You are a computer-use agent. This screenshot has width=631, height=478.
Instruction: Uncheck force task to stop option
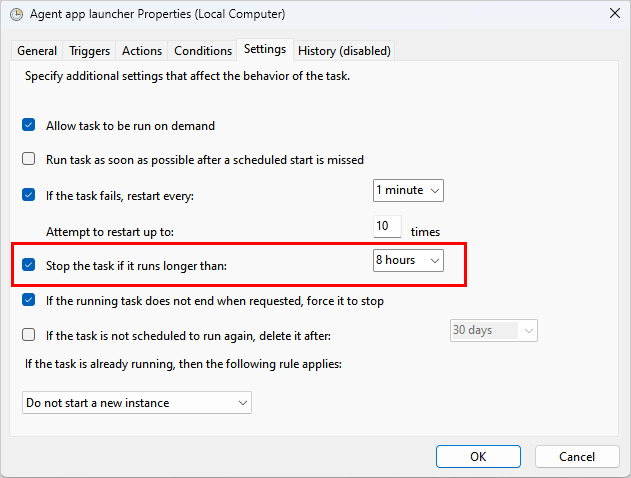[x=29, y=300]
